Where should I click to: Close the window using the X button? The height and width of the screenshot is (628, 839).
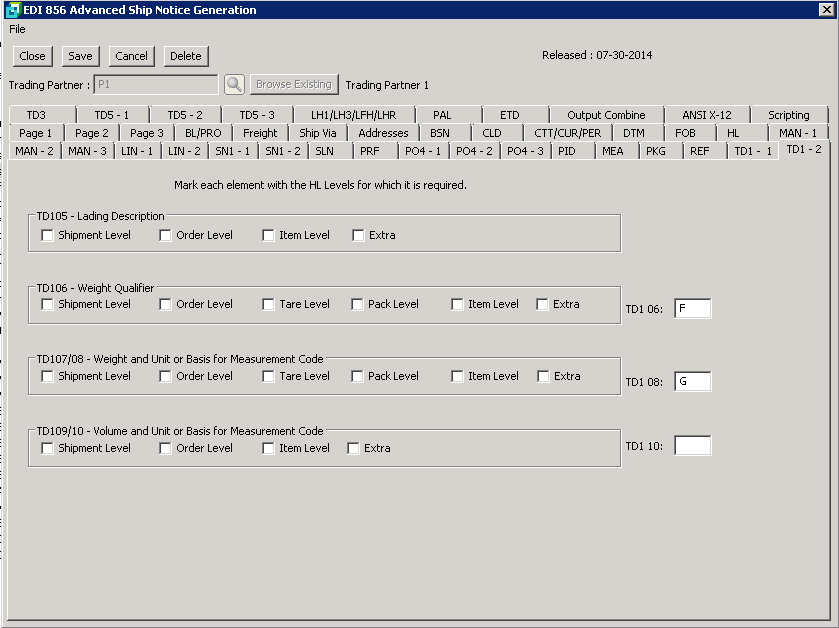pyautogui.click(x=825, y=10)
